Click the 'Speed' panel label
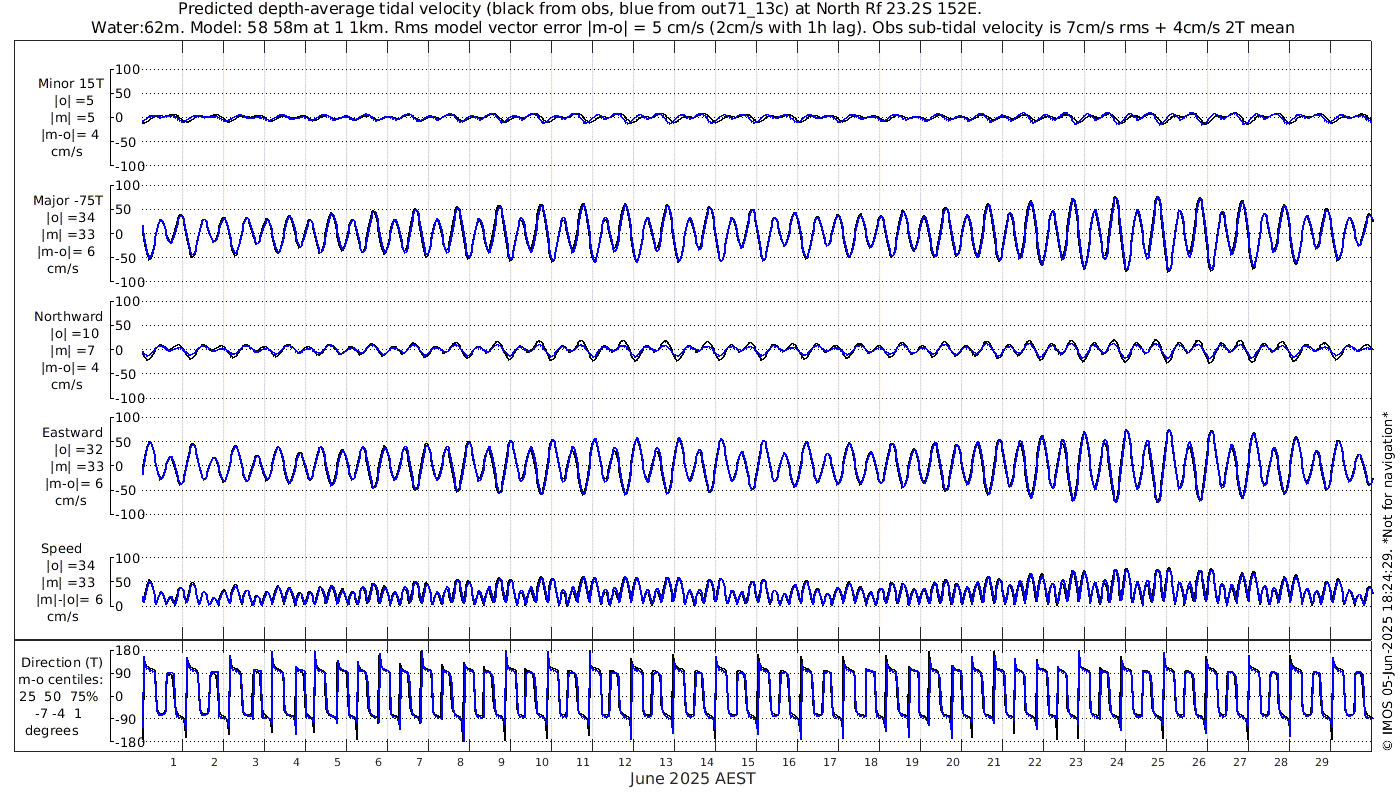The height and width of the screenshot is (800, 1400). [61, 549]
